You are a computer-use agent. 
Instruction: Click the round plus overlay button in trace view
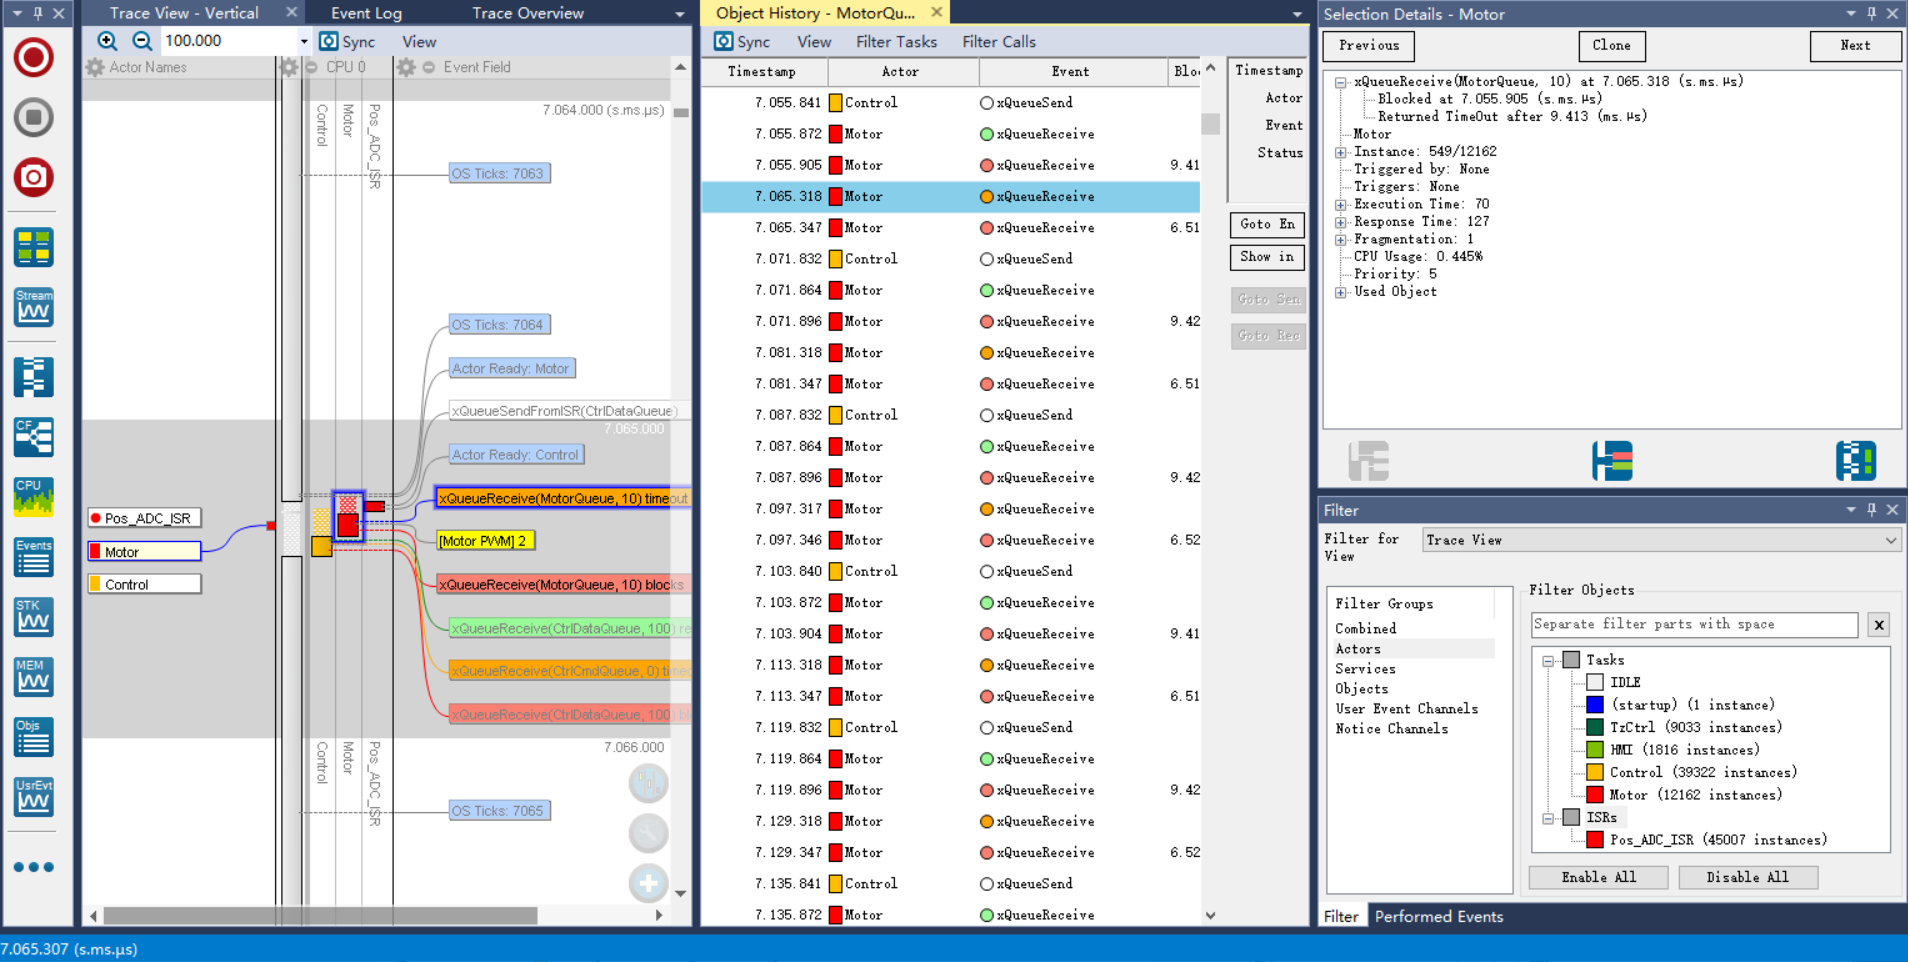coord(648,883)
